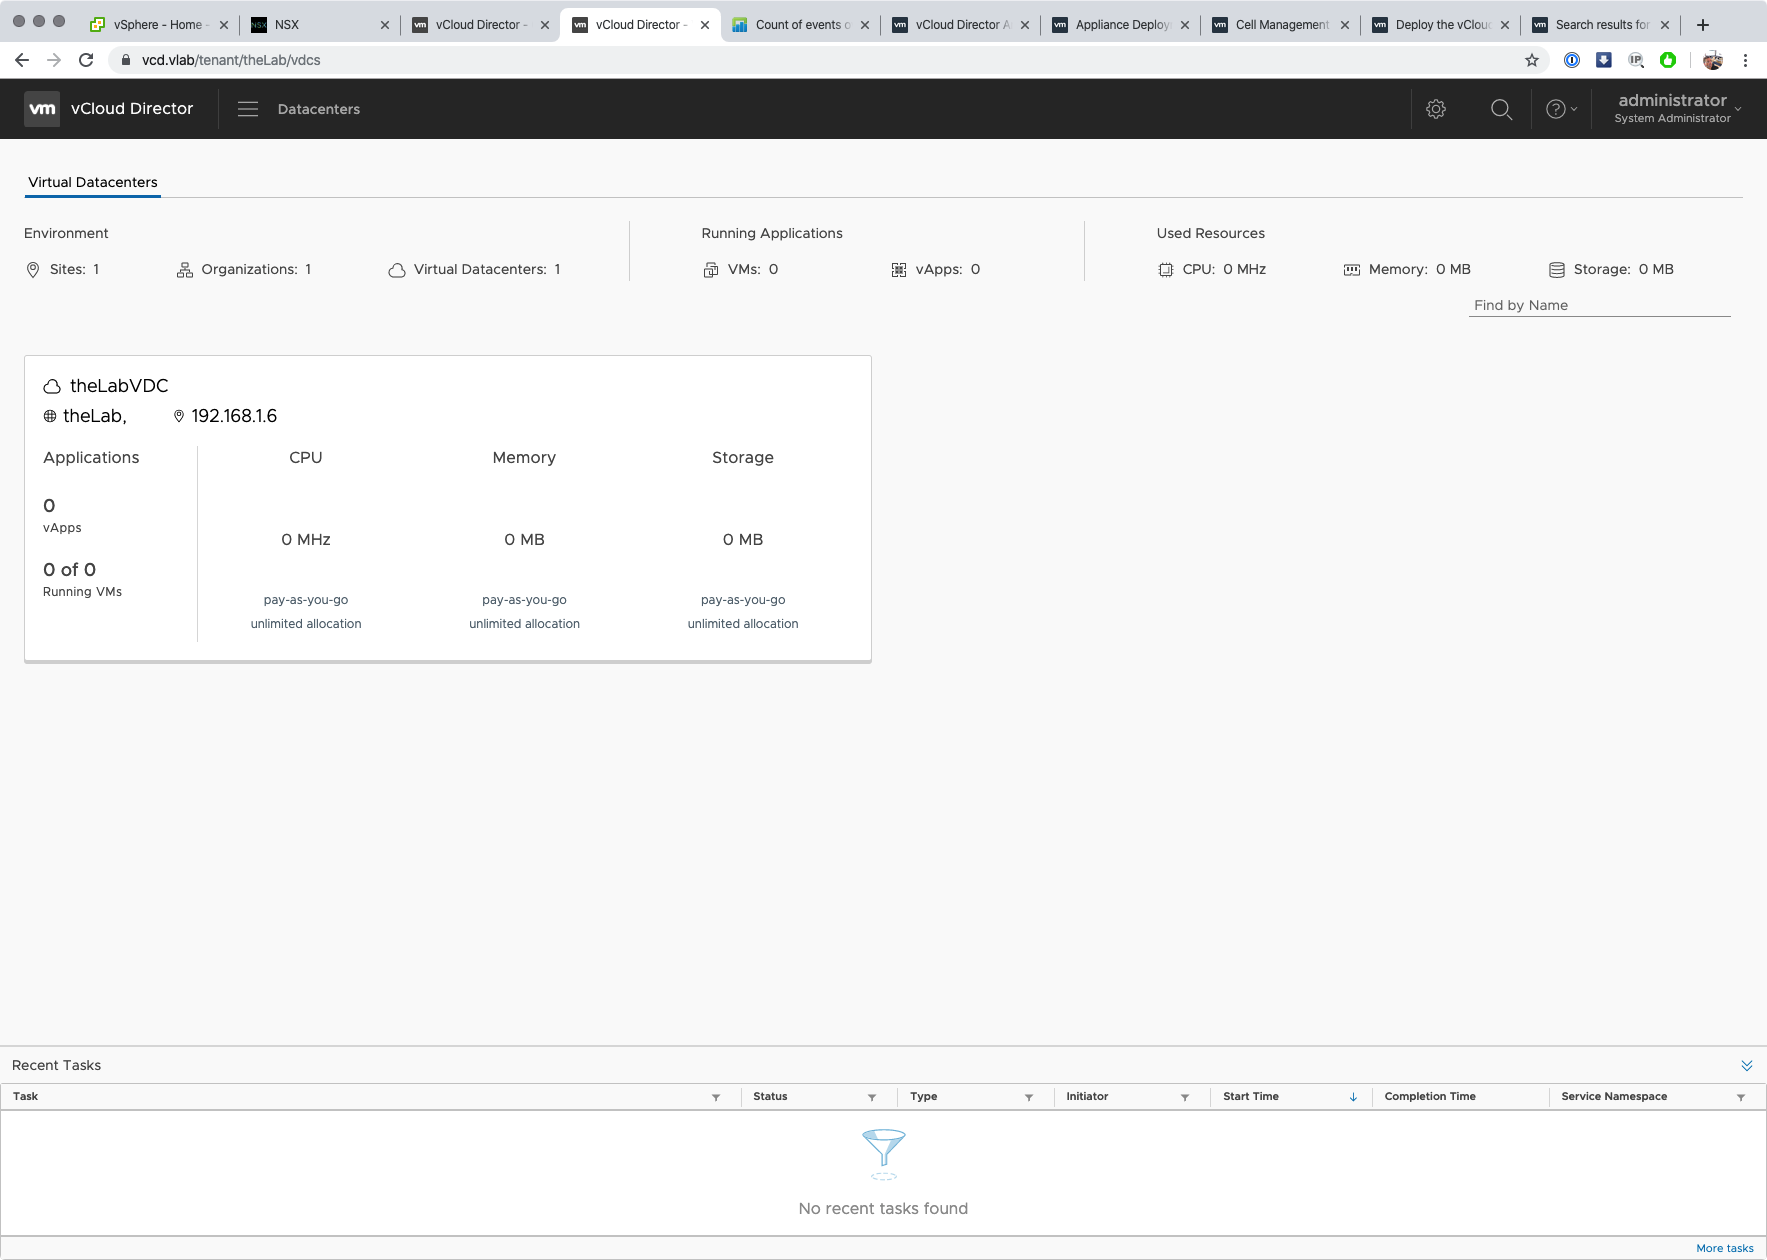Click the vm vCloud Director logo

109,109
